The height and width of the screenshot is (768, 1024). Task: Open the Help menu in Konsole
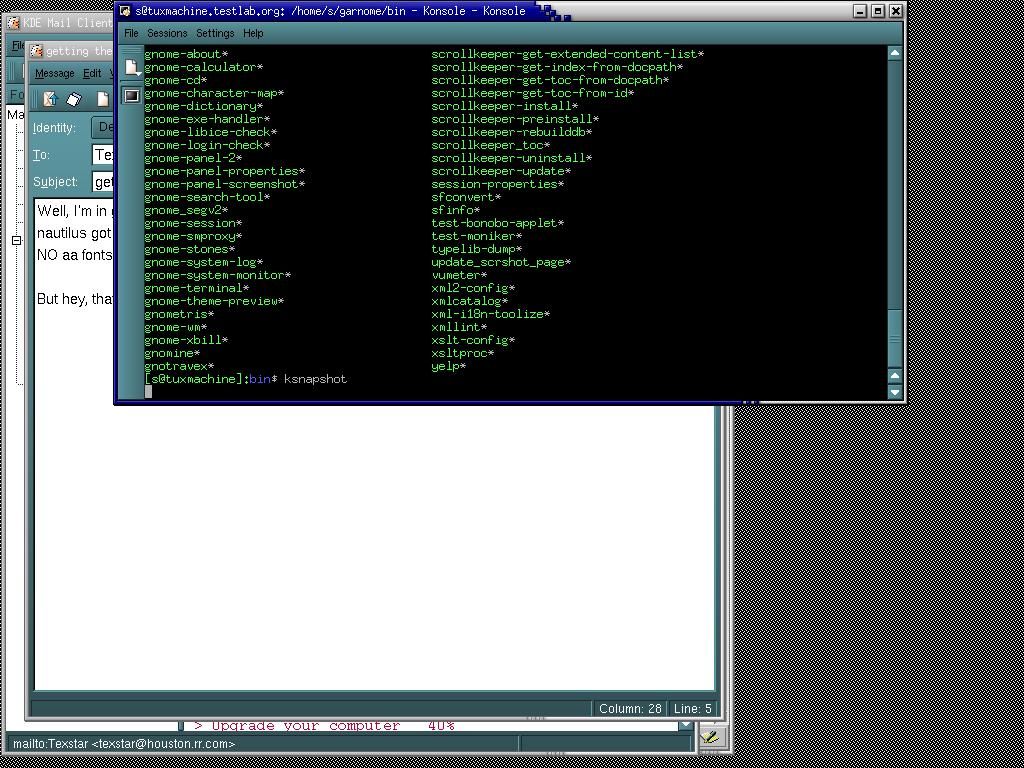253,33
